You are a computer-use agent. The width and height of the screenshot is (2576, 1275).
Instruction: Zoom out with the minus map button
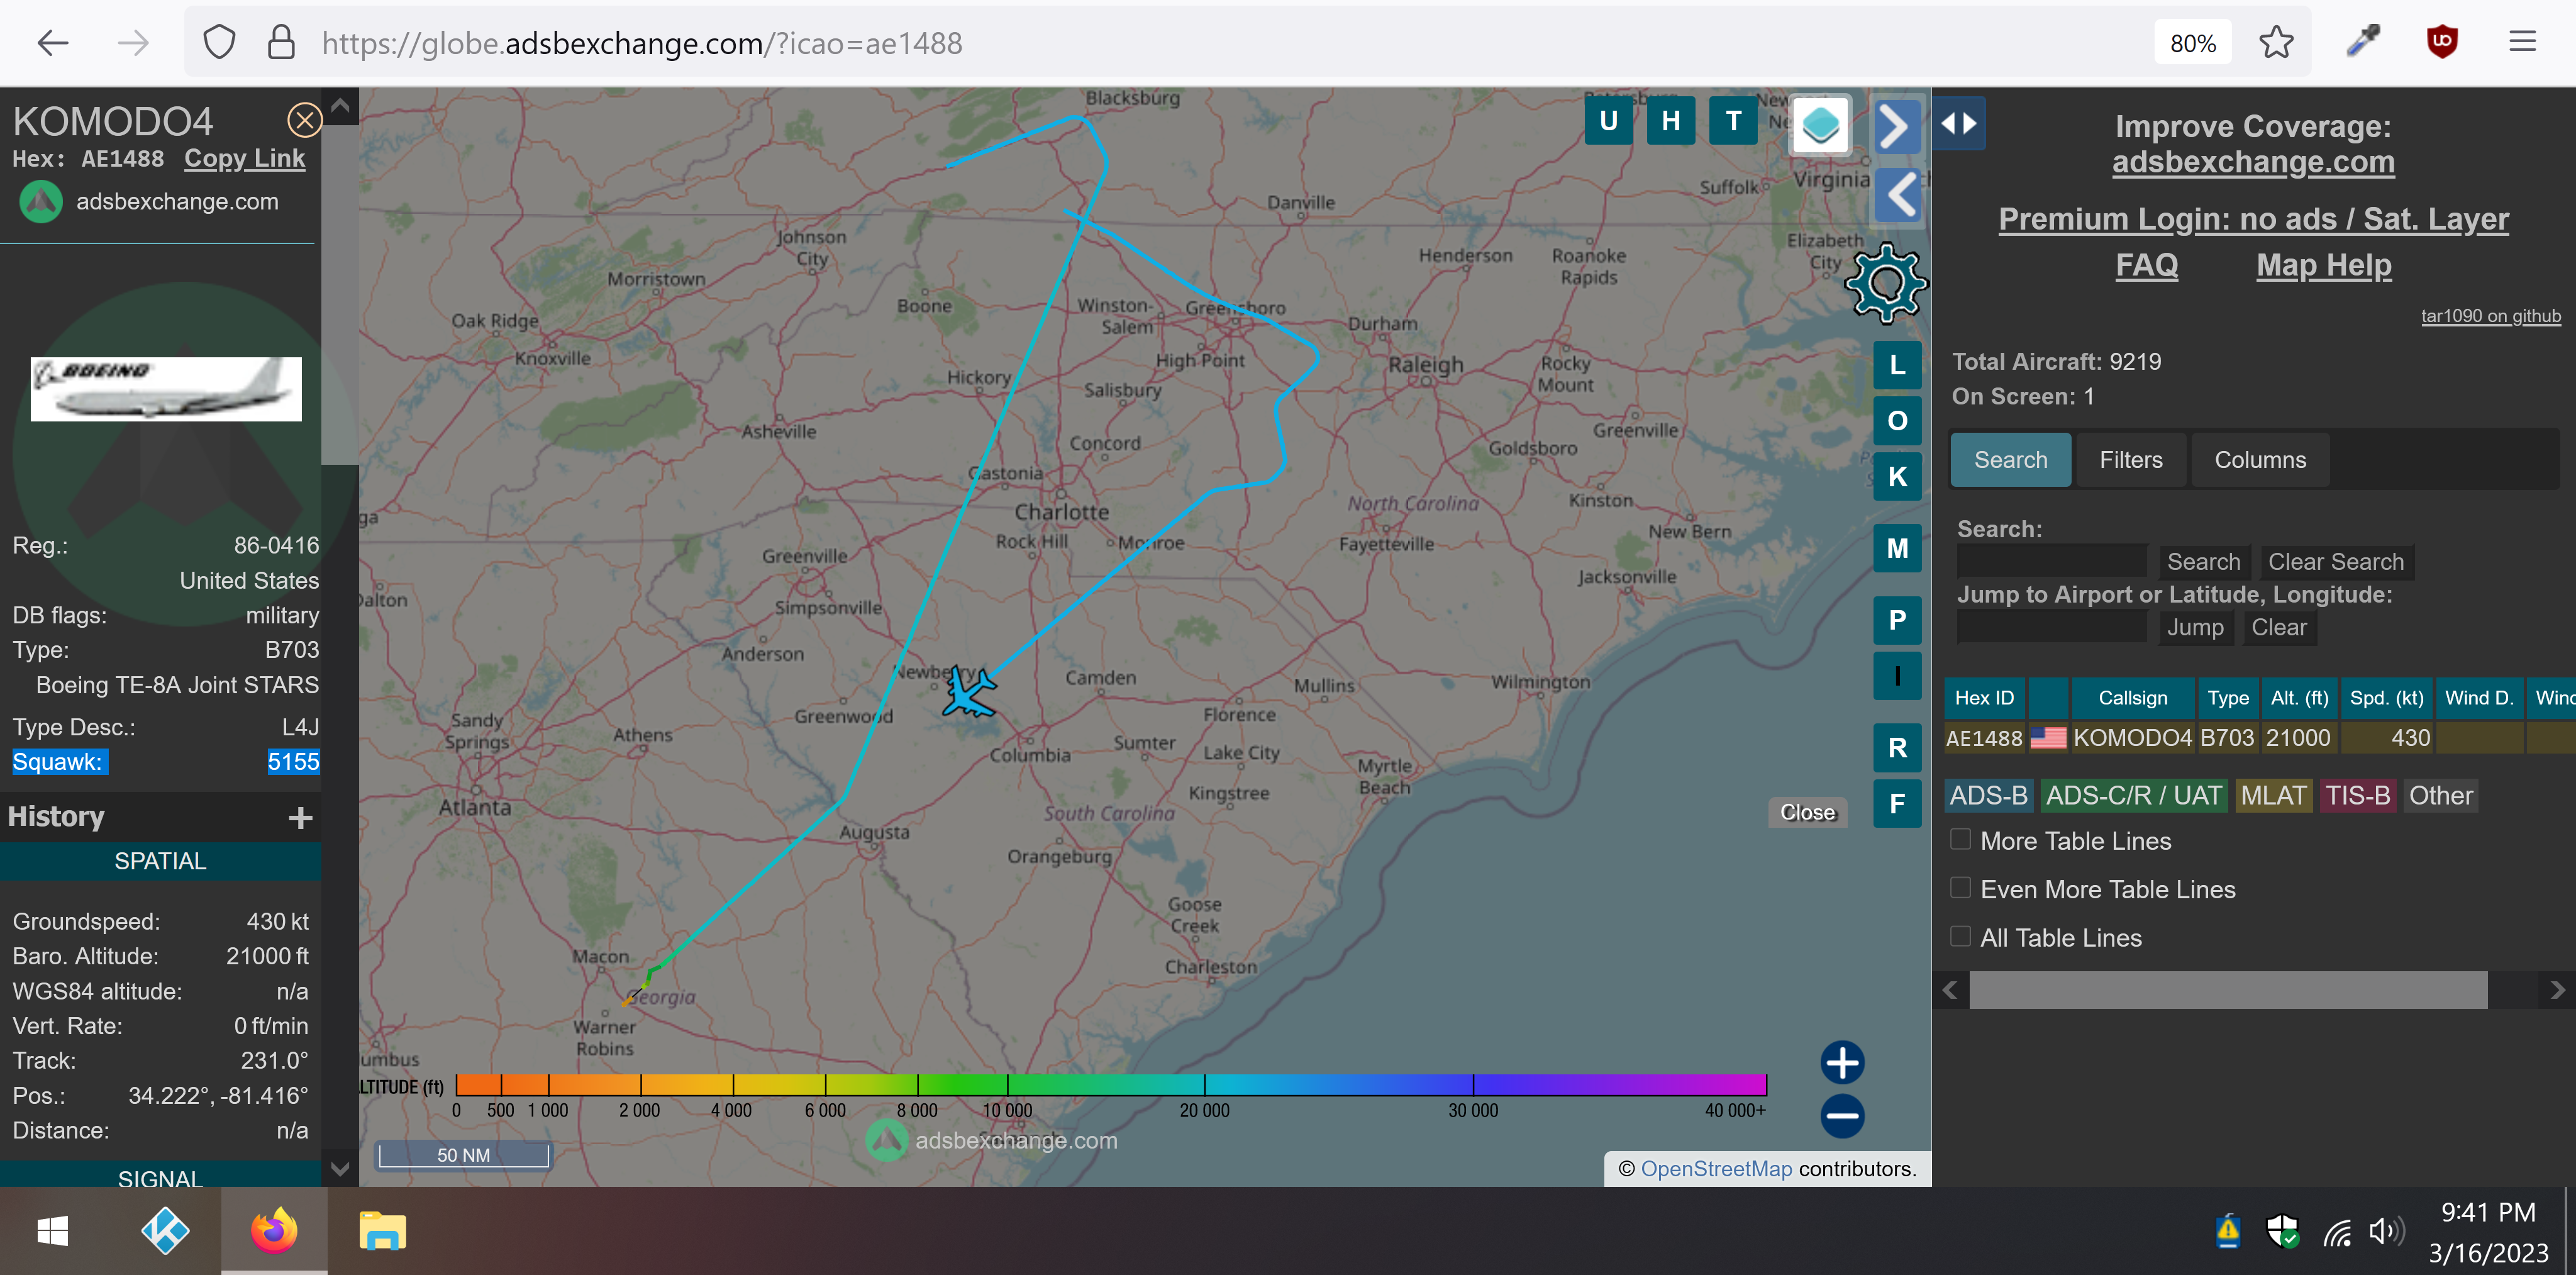click(x=1842, y=1116)
